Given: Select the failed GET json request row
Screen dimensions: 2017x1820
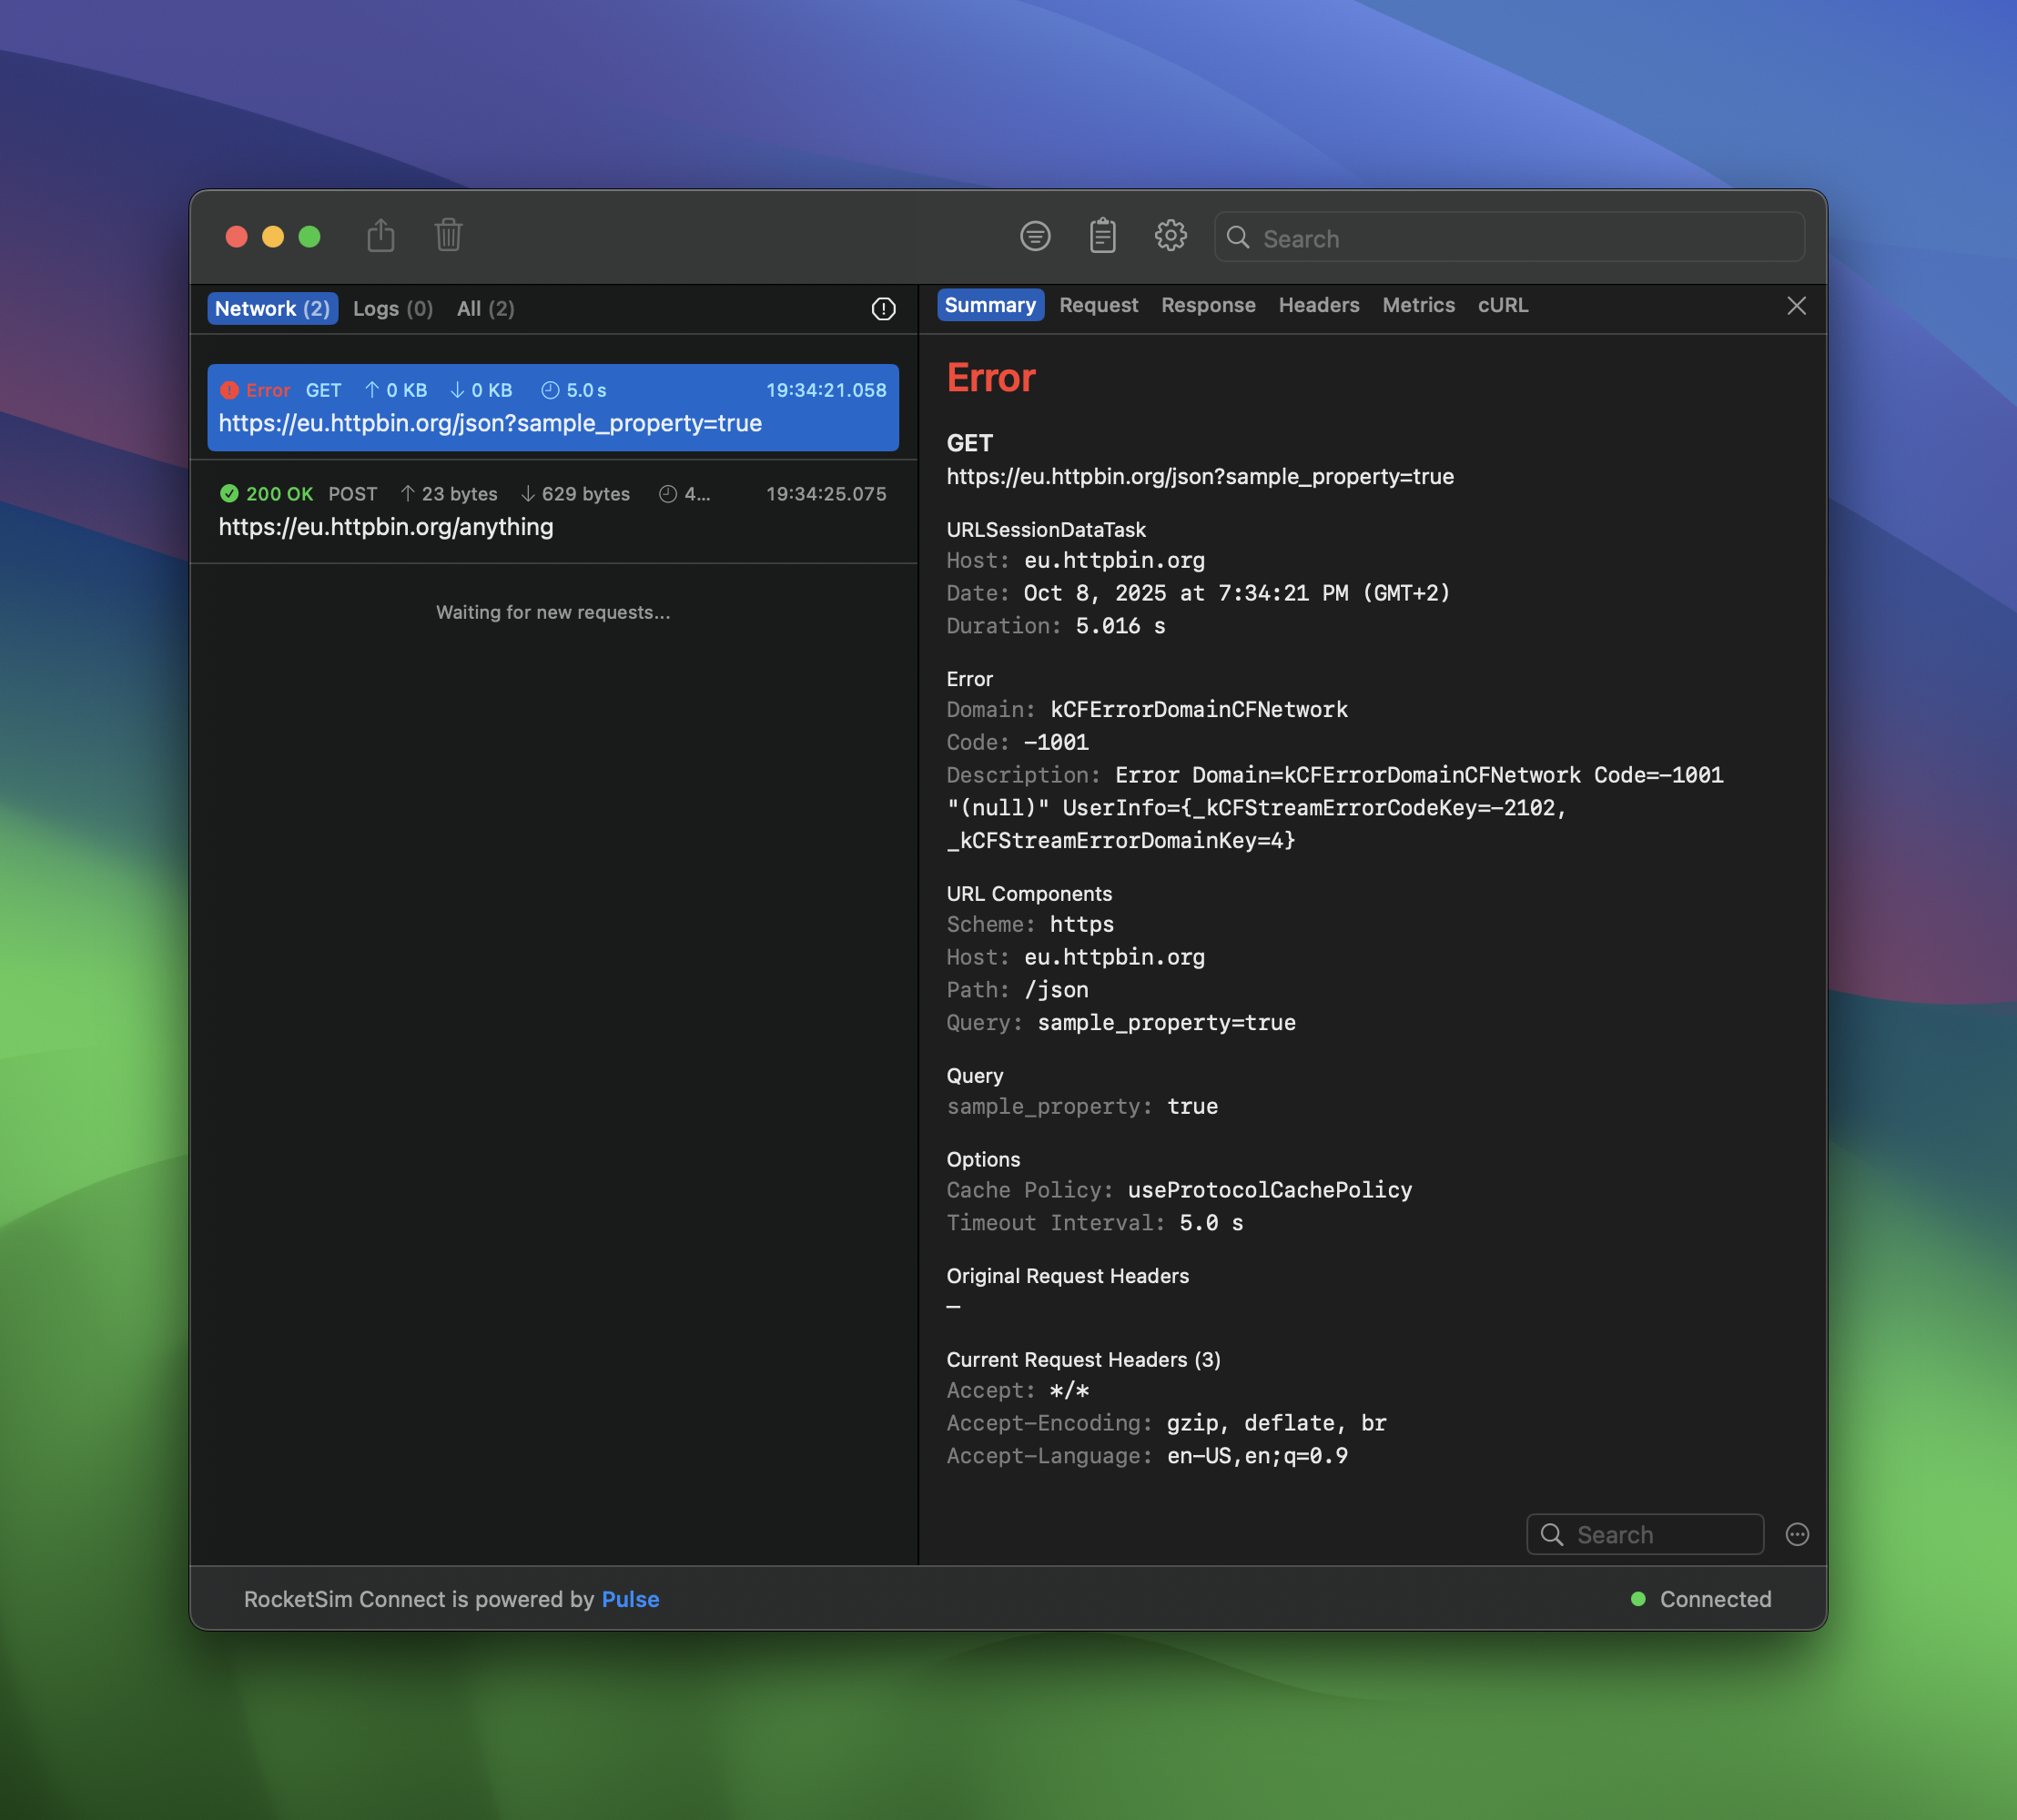Looking at the screenshot, I should [552, 408].
